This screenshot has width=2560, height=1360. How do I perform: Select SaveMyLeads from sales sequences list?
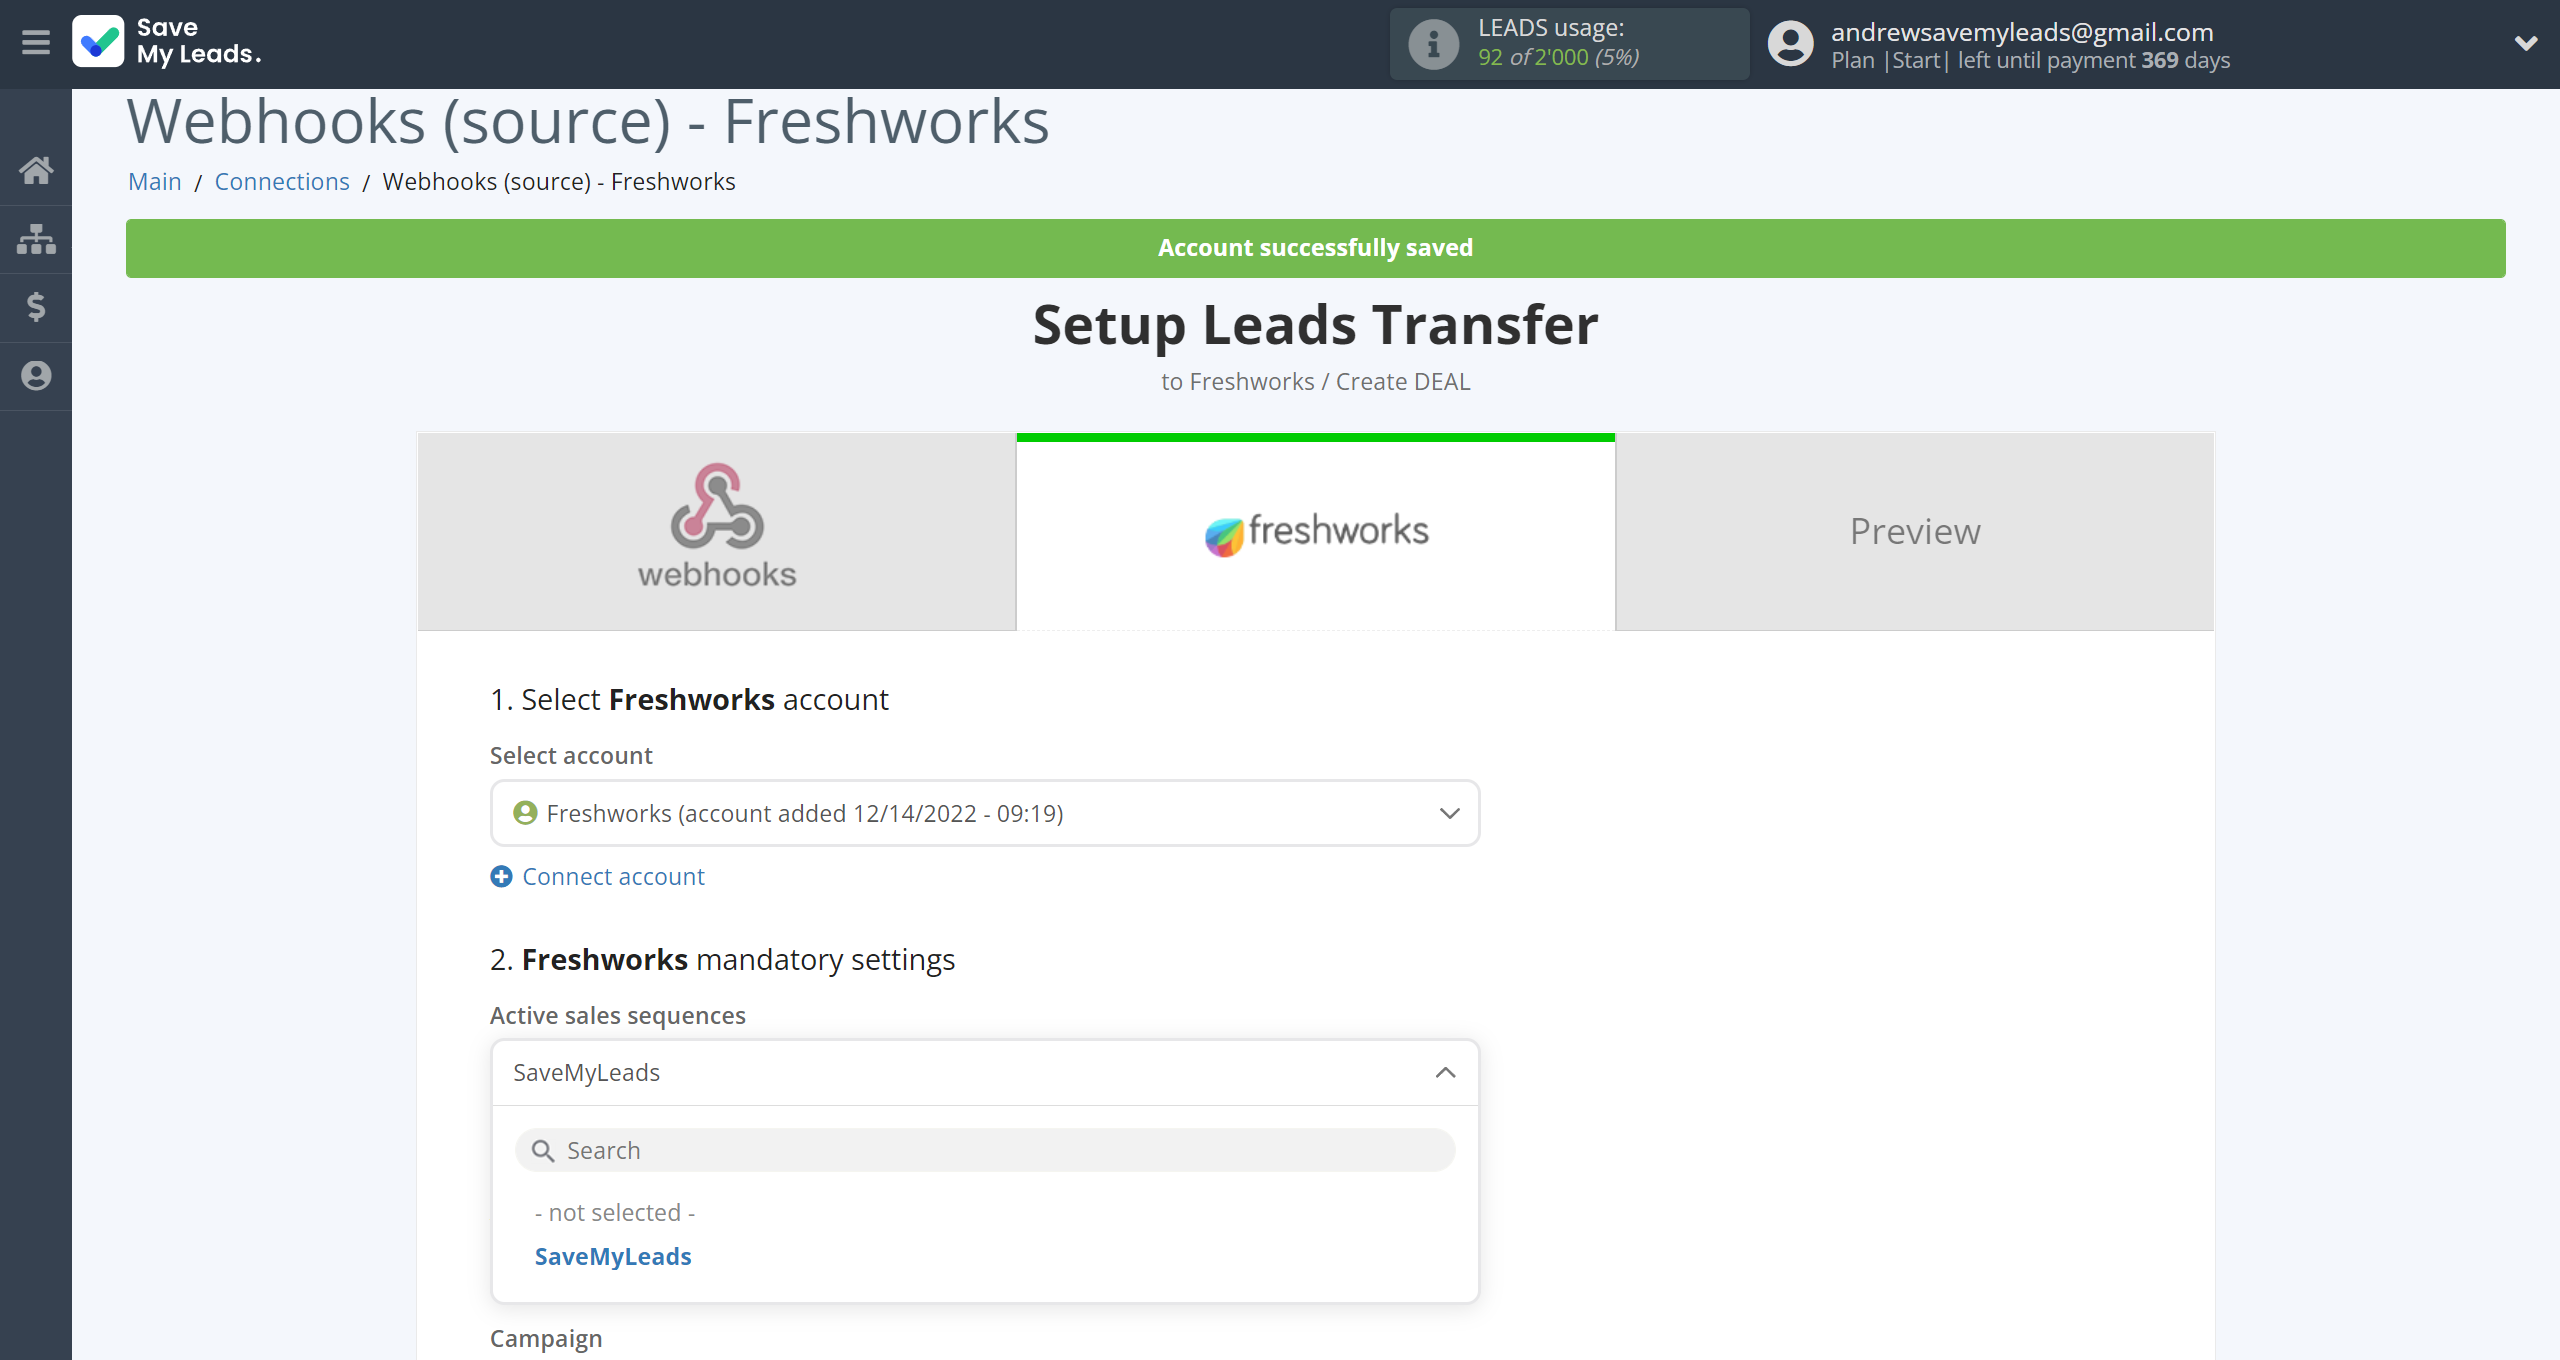[613, 1257]
